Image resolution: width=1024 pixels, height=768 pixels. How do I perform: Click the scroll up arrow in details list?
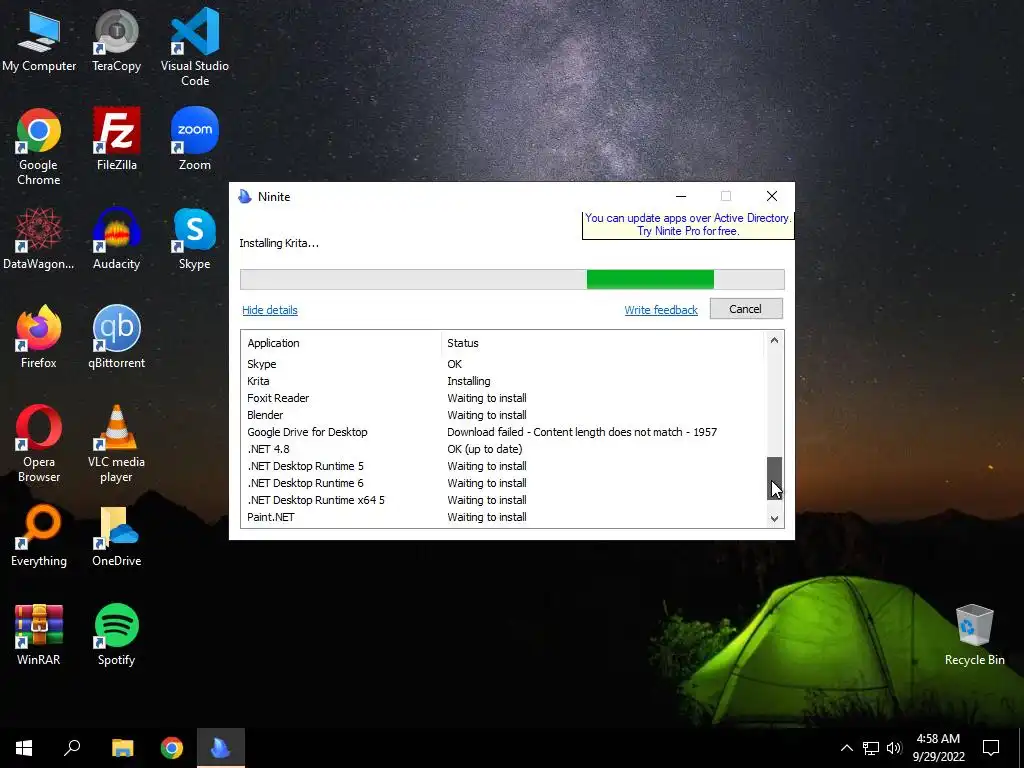coord(774,340)
